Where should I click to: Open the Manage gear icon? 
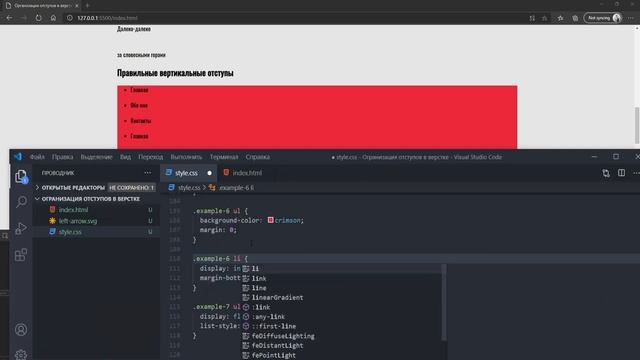click(21, 354)
